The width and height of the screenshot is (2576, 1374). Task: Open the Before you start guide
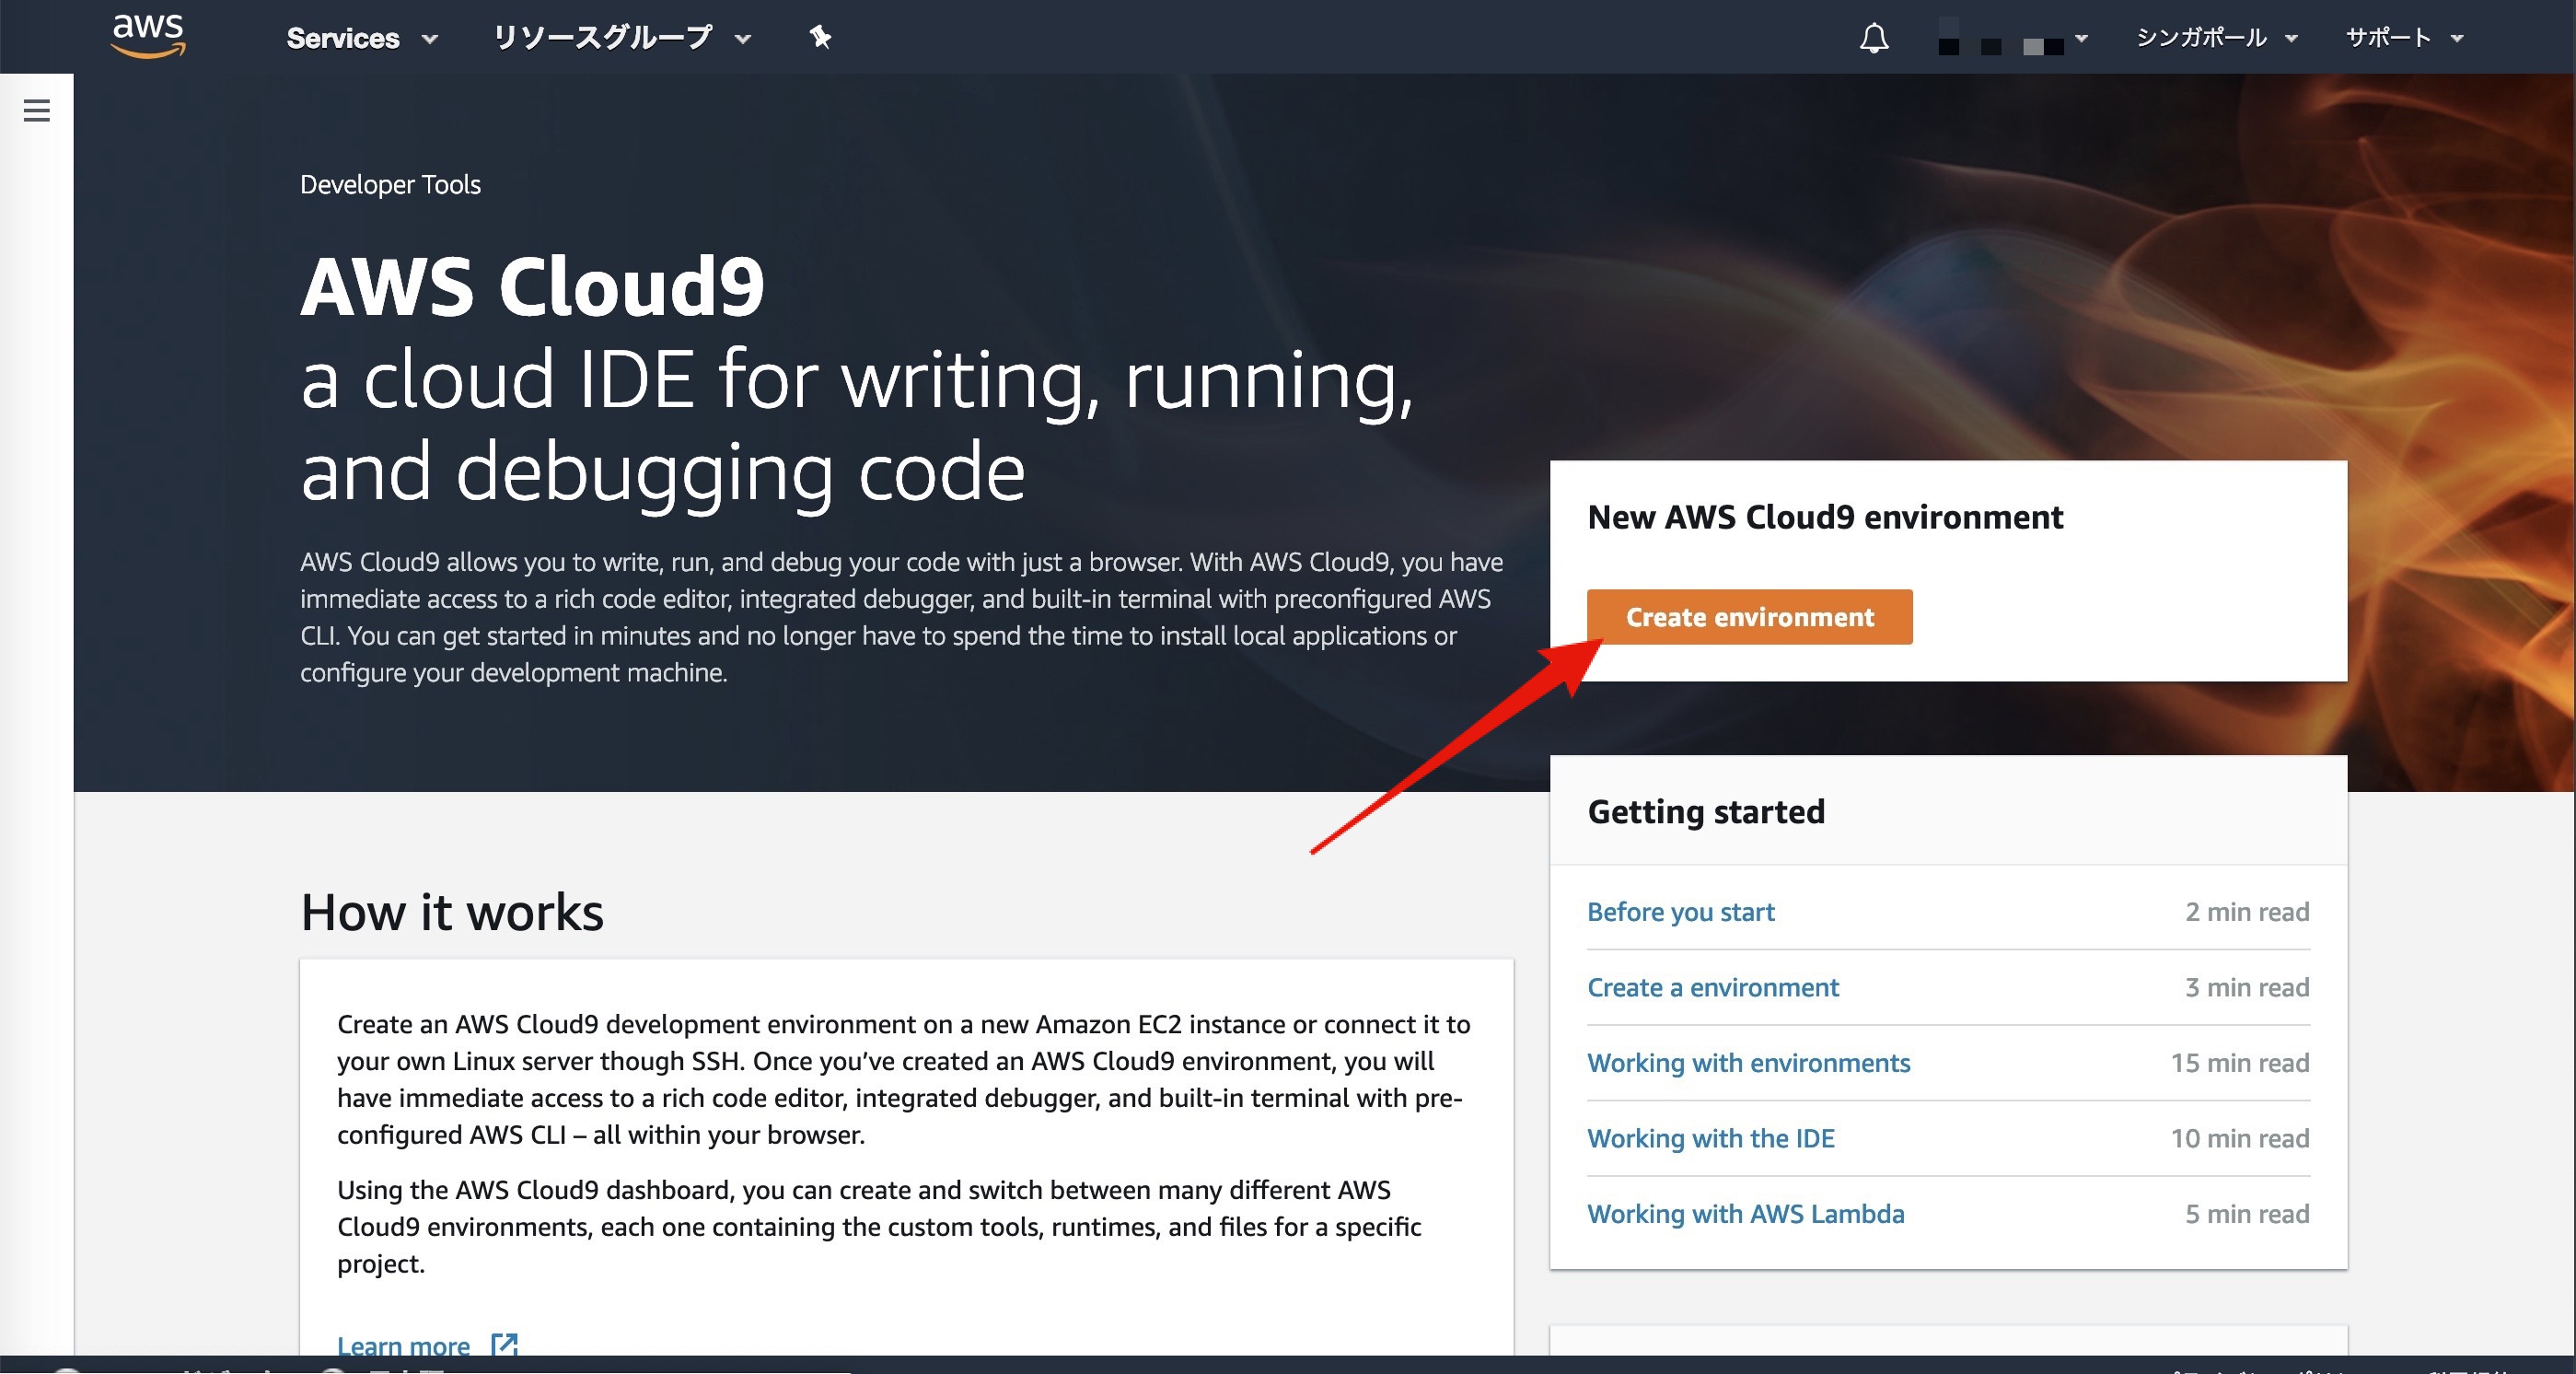(1680, 912)
